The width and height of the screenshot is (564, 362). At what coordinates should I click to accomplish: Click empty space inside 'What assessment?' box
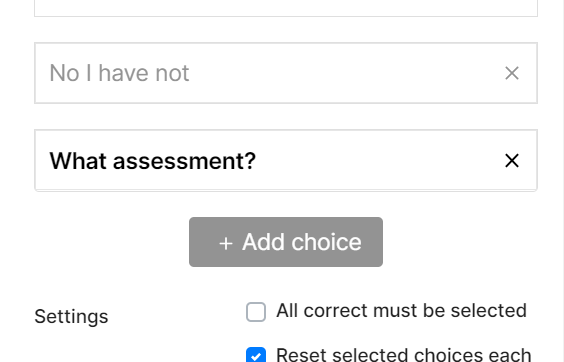pos(378,160)
